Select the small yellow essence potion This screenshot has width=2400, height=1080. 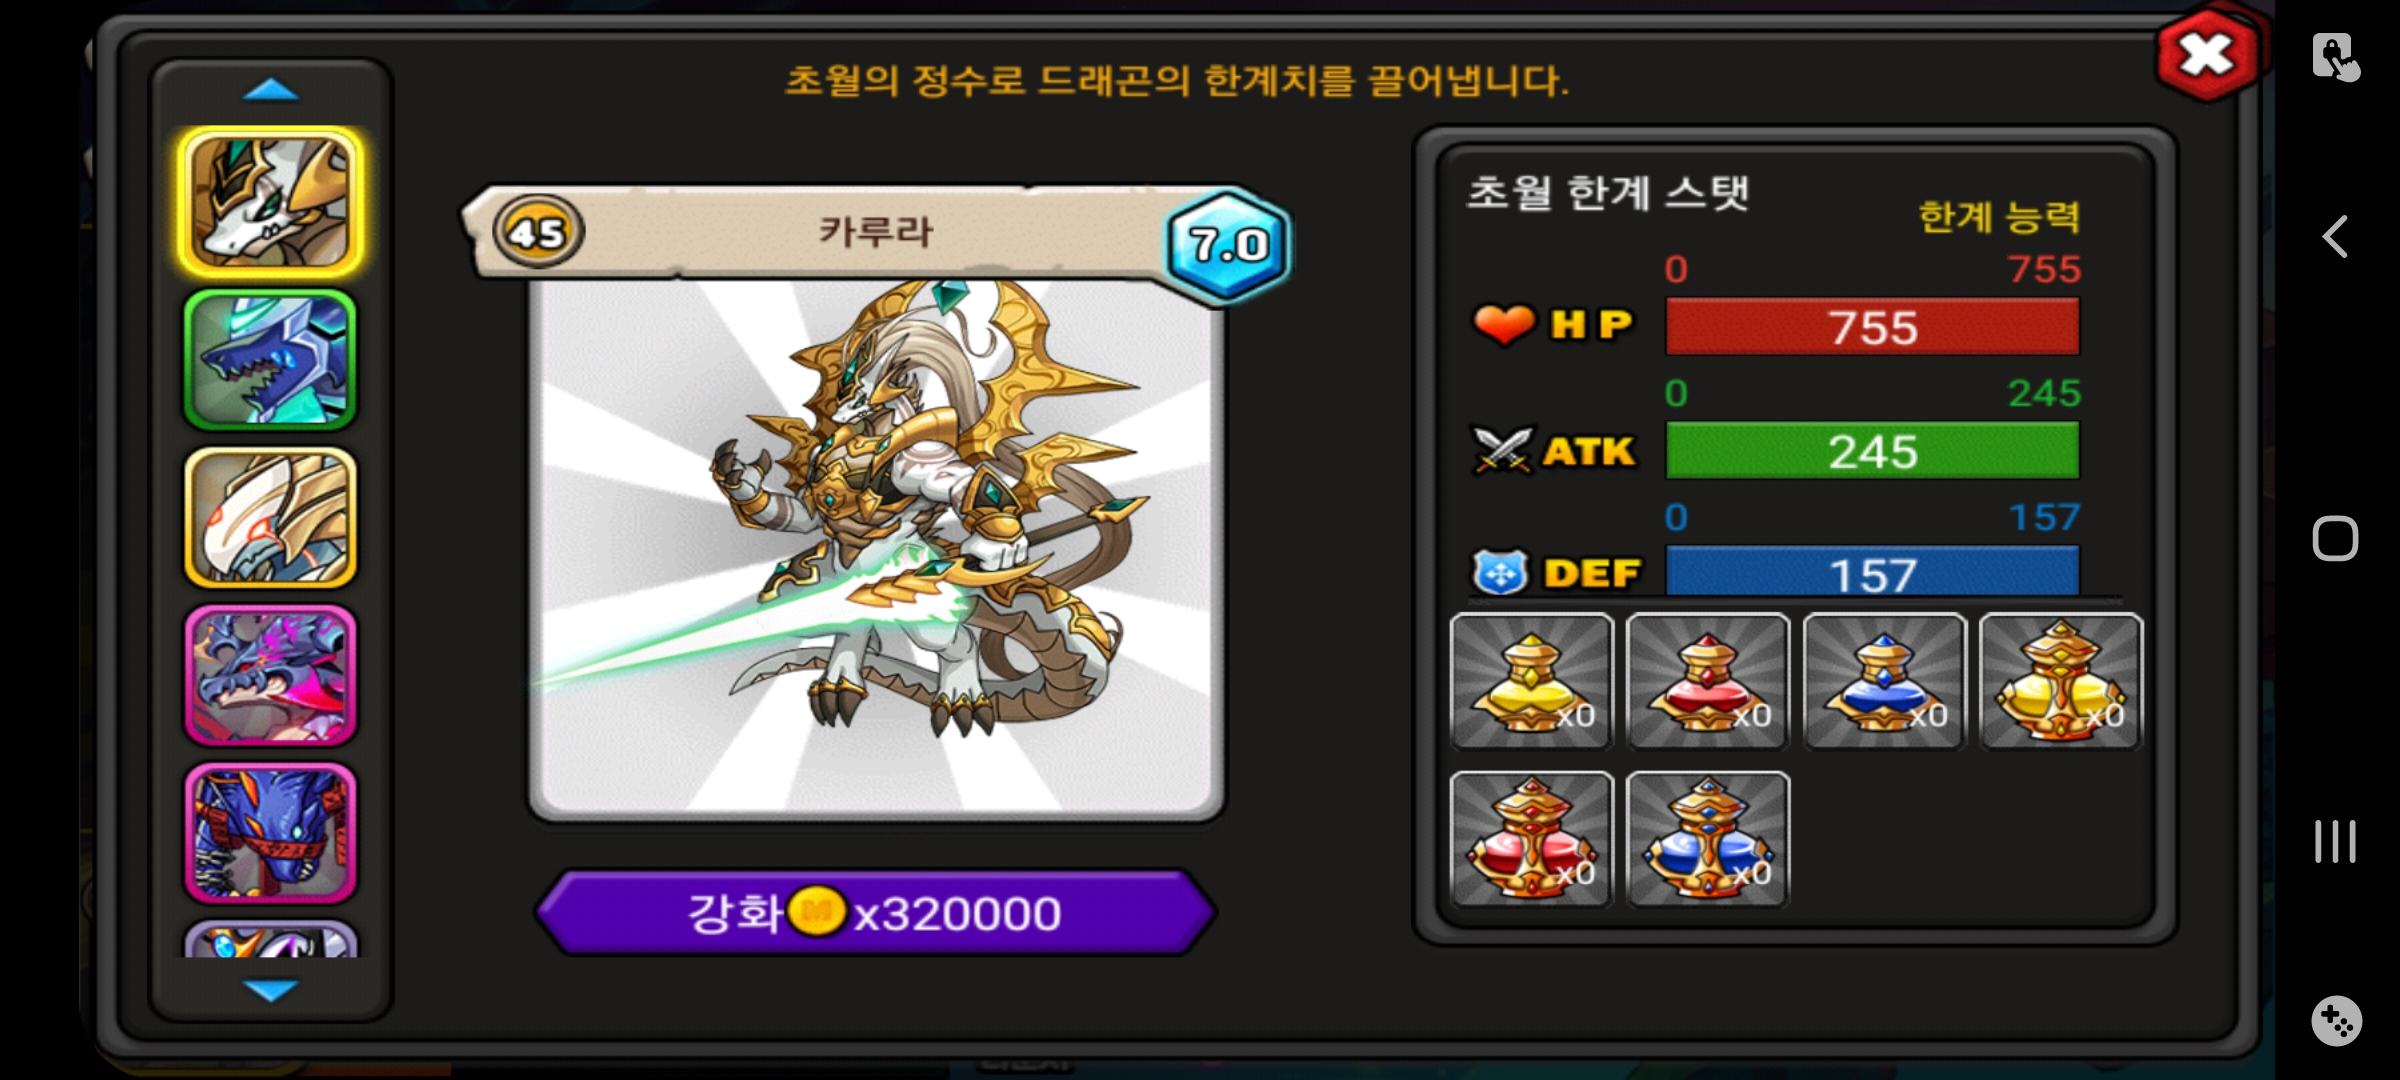pyautogui.click(x=1531, y=680)
